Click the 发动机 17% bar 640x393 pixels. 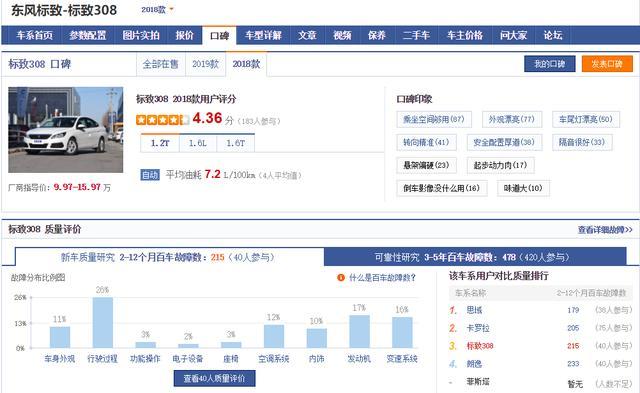pos(359,331)
